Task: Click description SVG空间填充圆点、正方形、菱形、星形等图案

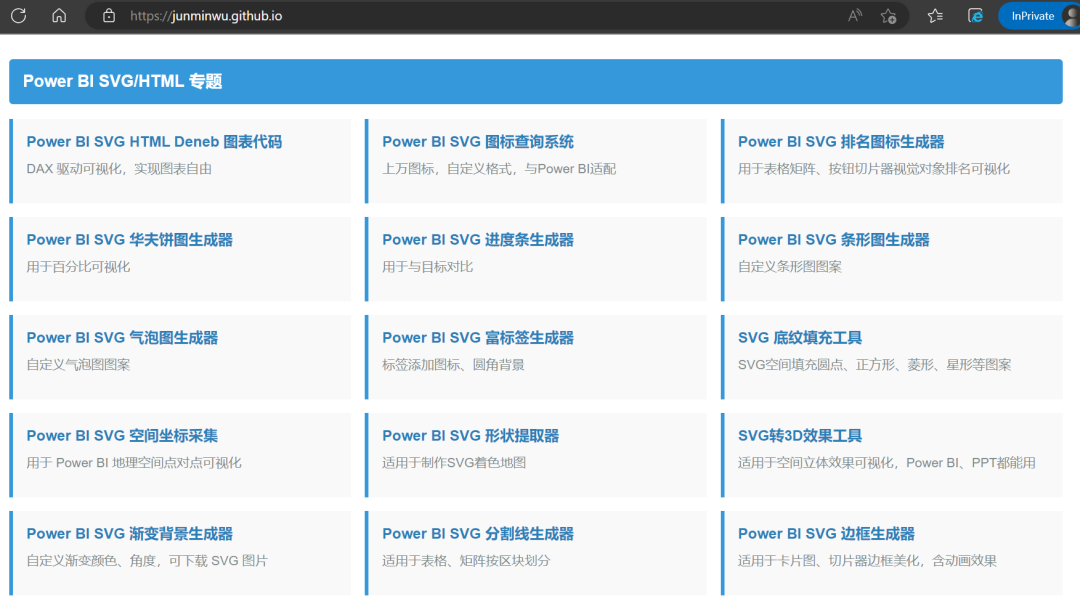Action: coord(875,364)
